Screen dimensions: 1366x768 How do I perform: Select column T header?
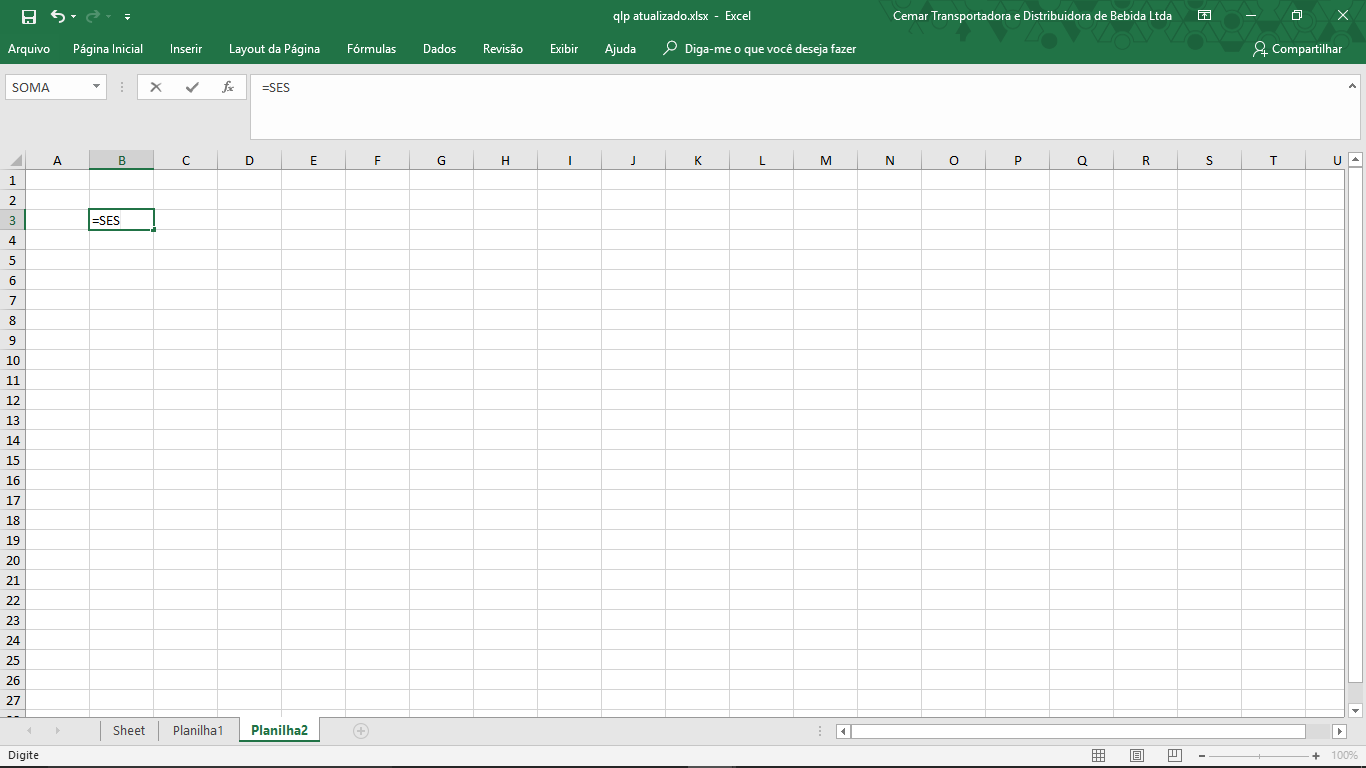click(1273, 160)
